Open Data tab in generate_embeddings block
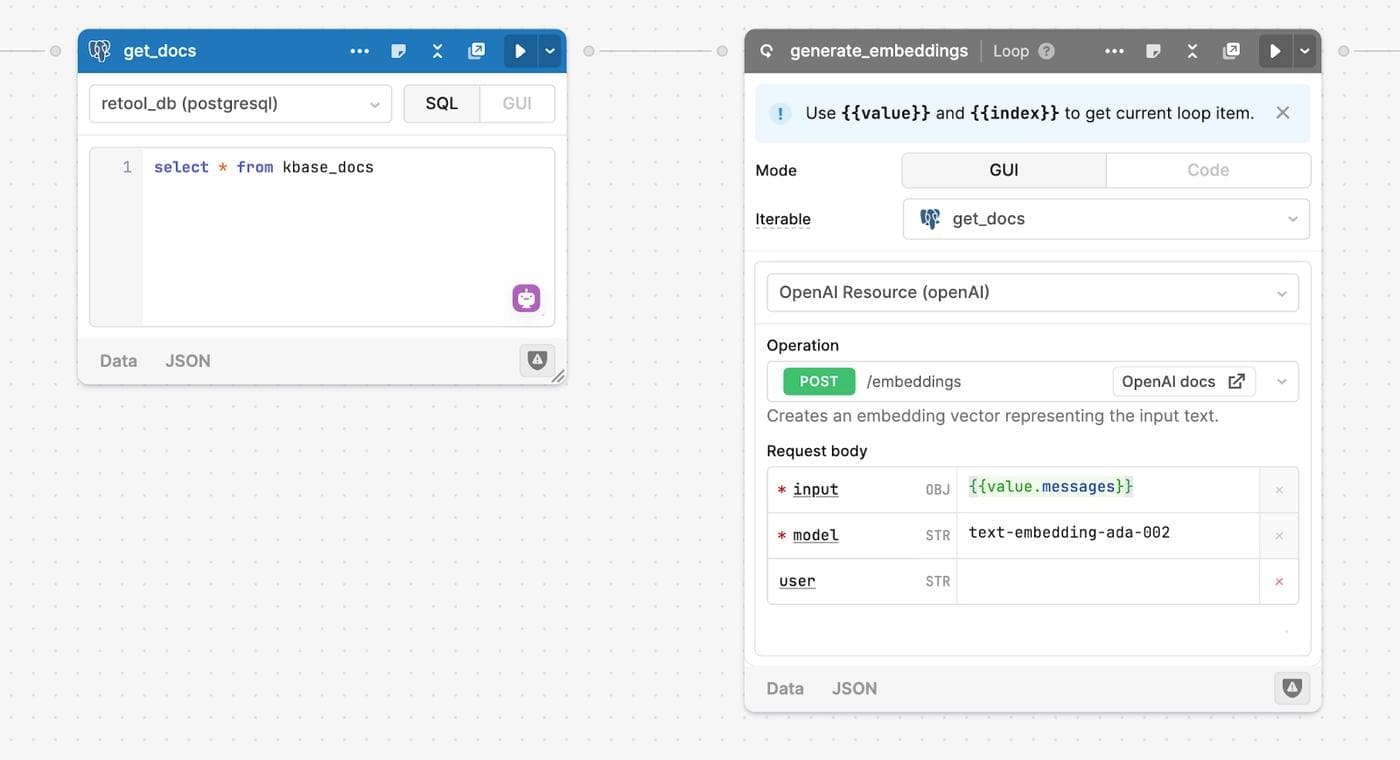 click(785, 688)
